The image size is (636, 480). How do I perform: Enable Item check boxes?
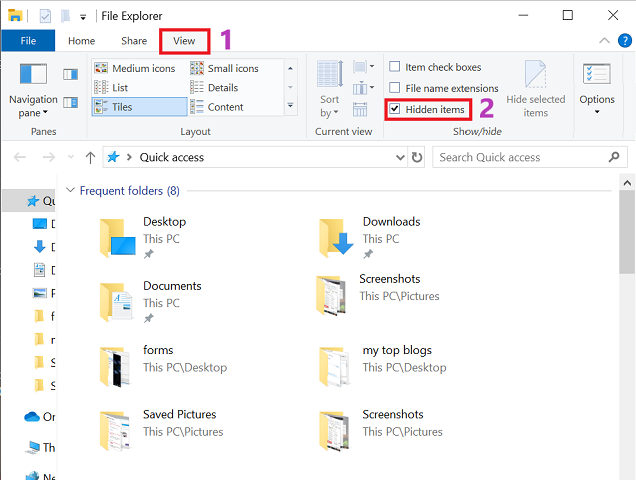tap(395, 67)
